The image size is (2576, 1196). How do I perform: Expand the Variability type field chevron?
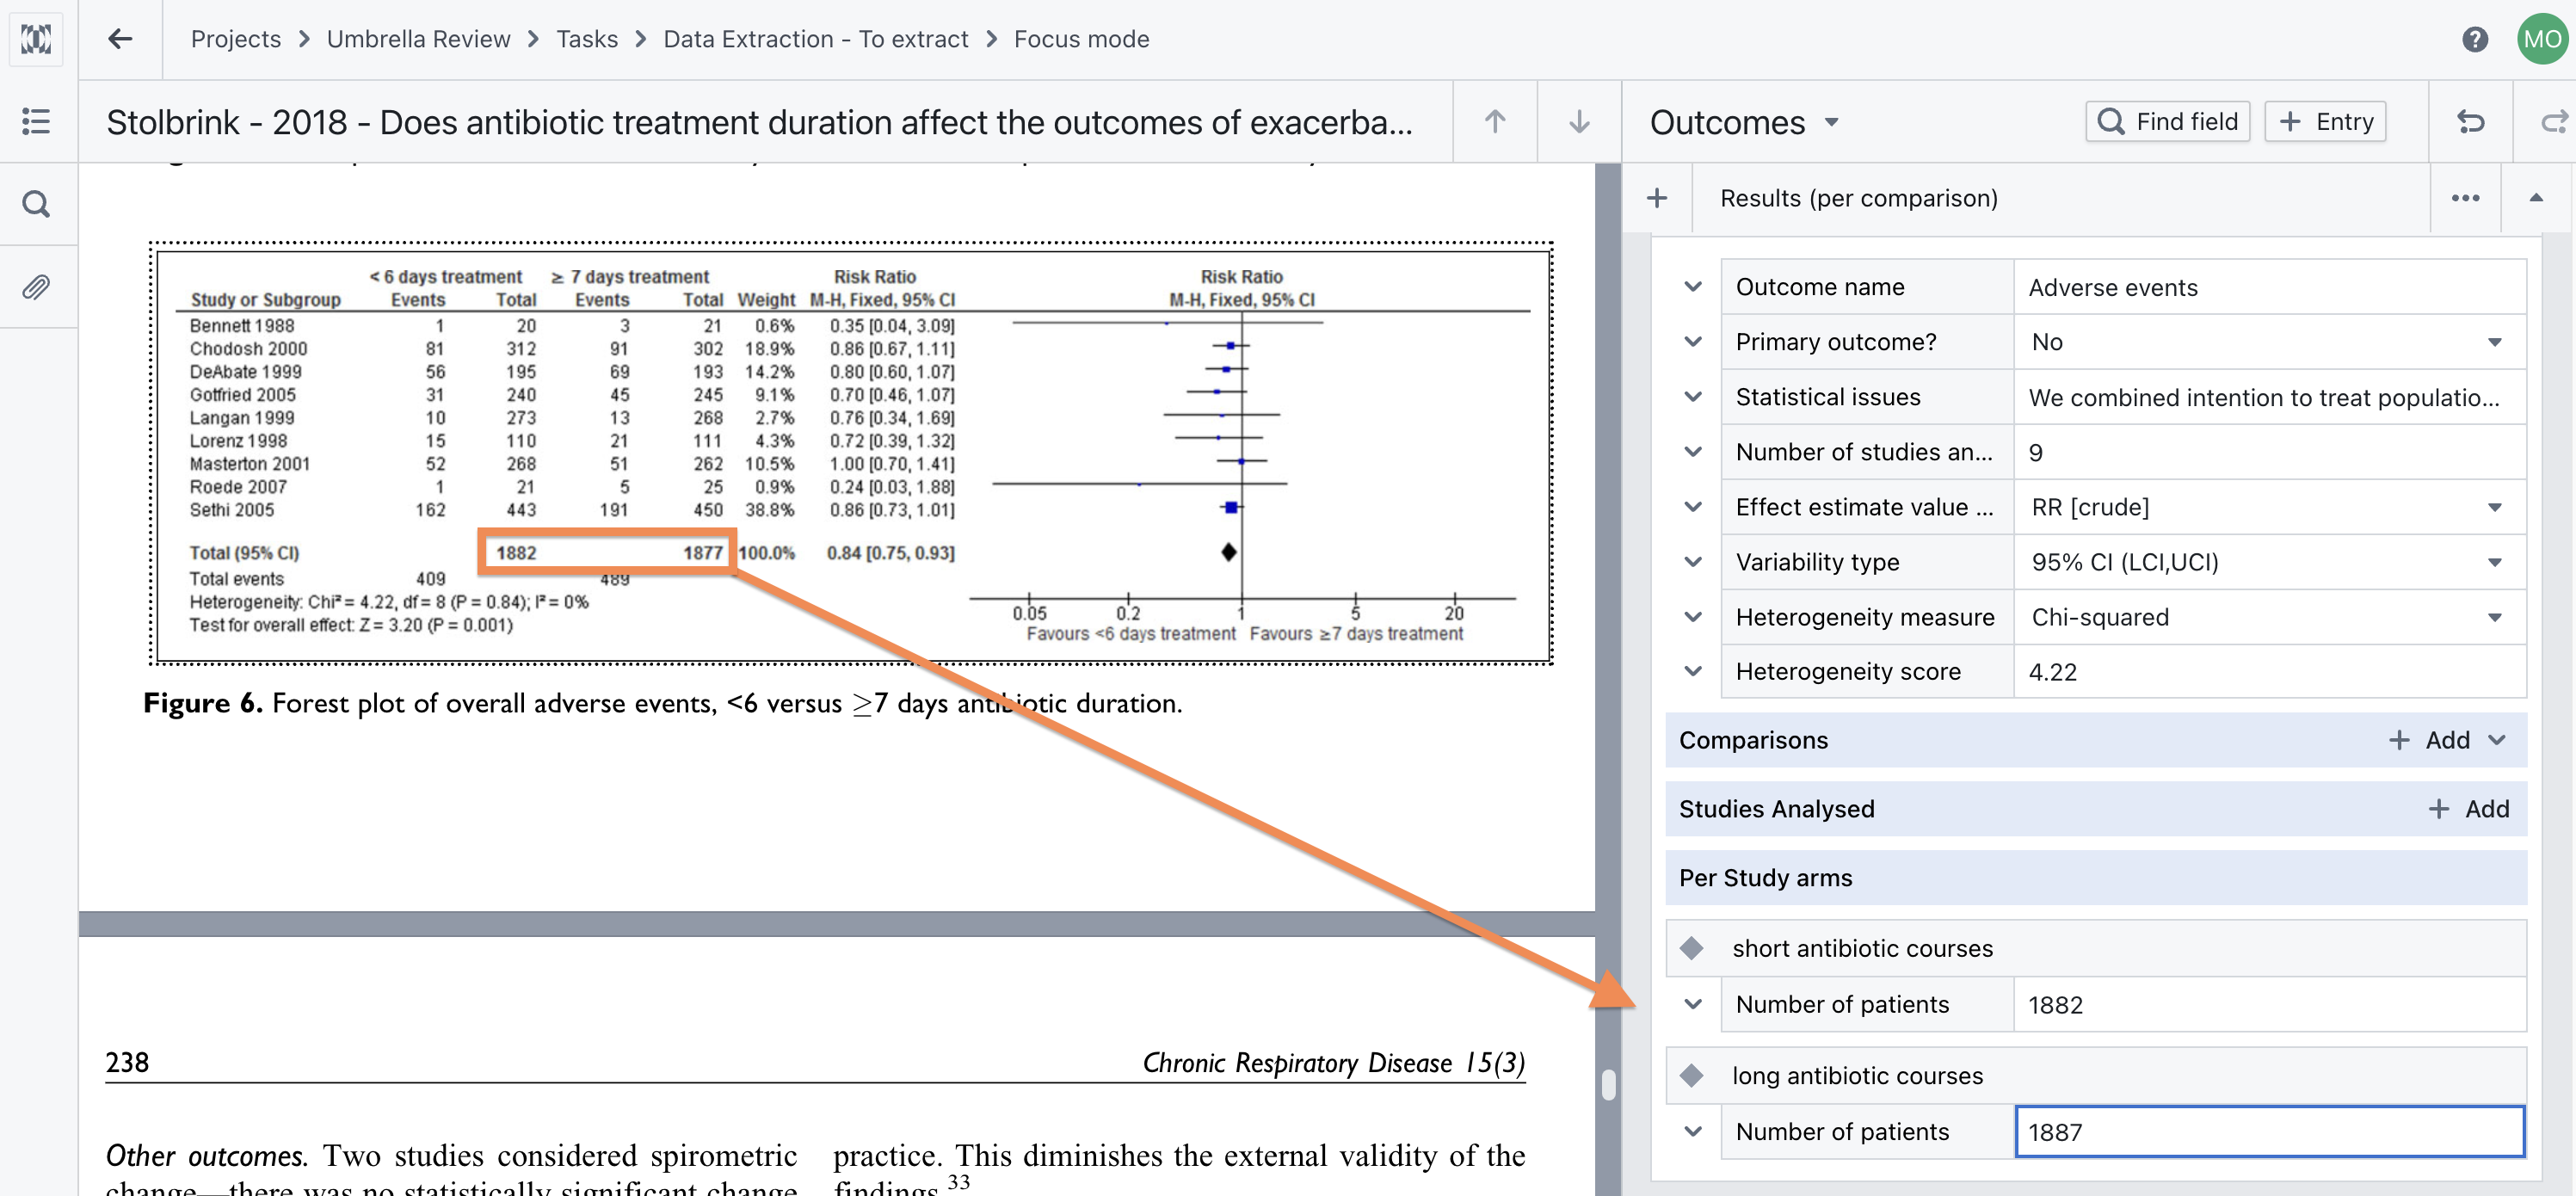[1692, 562]
